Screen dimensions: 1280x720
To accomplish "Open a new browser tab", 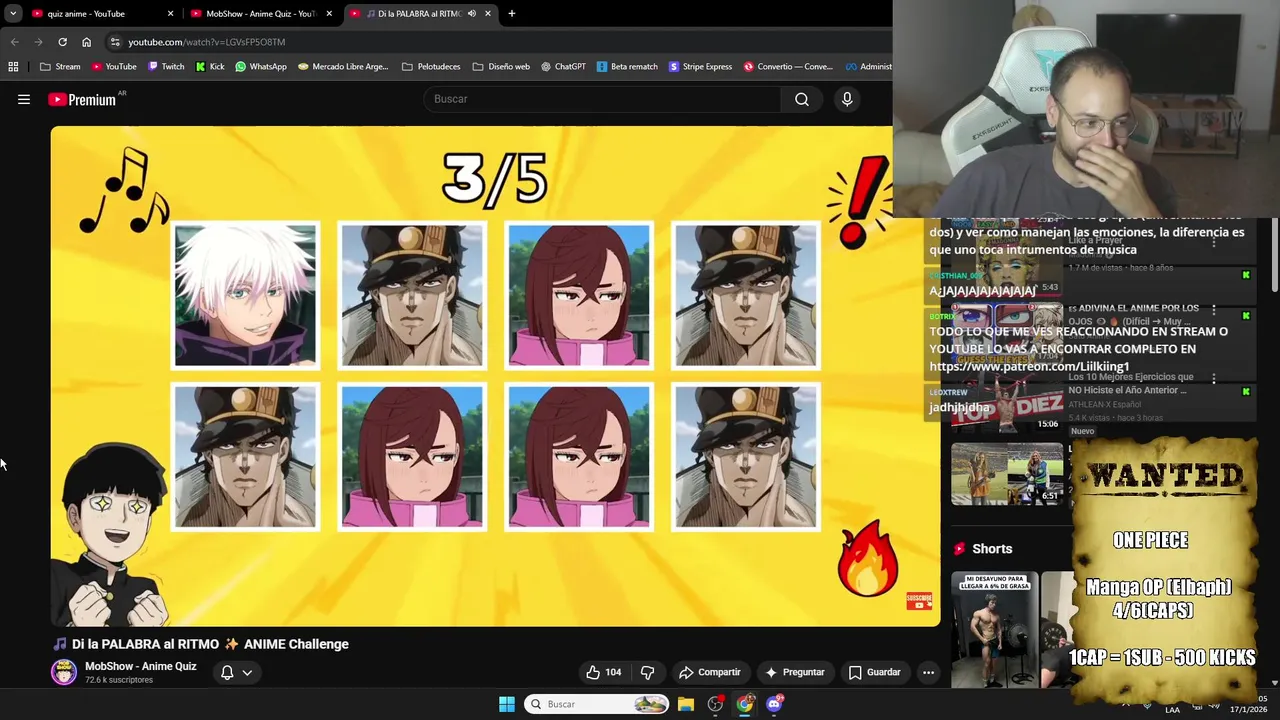I will [x=511, y=14].
